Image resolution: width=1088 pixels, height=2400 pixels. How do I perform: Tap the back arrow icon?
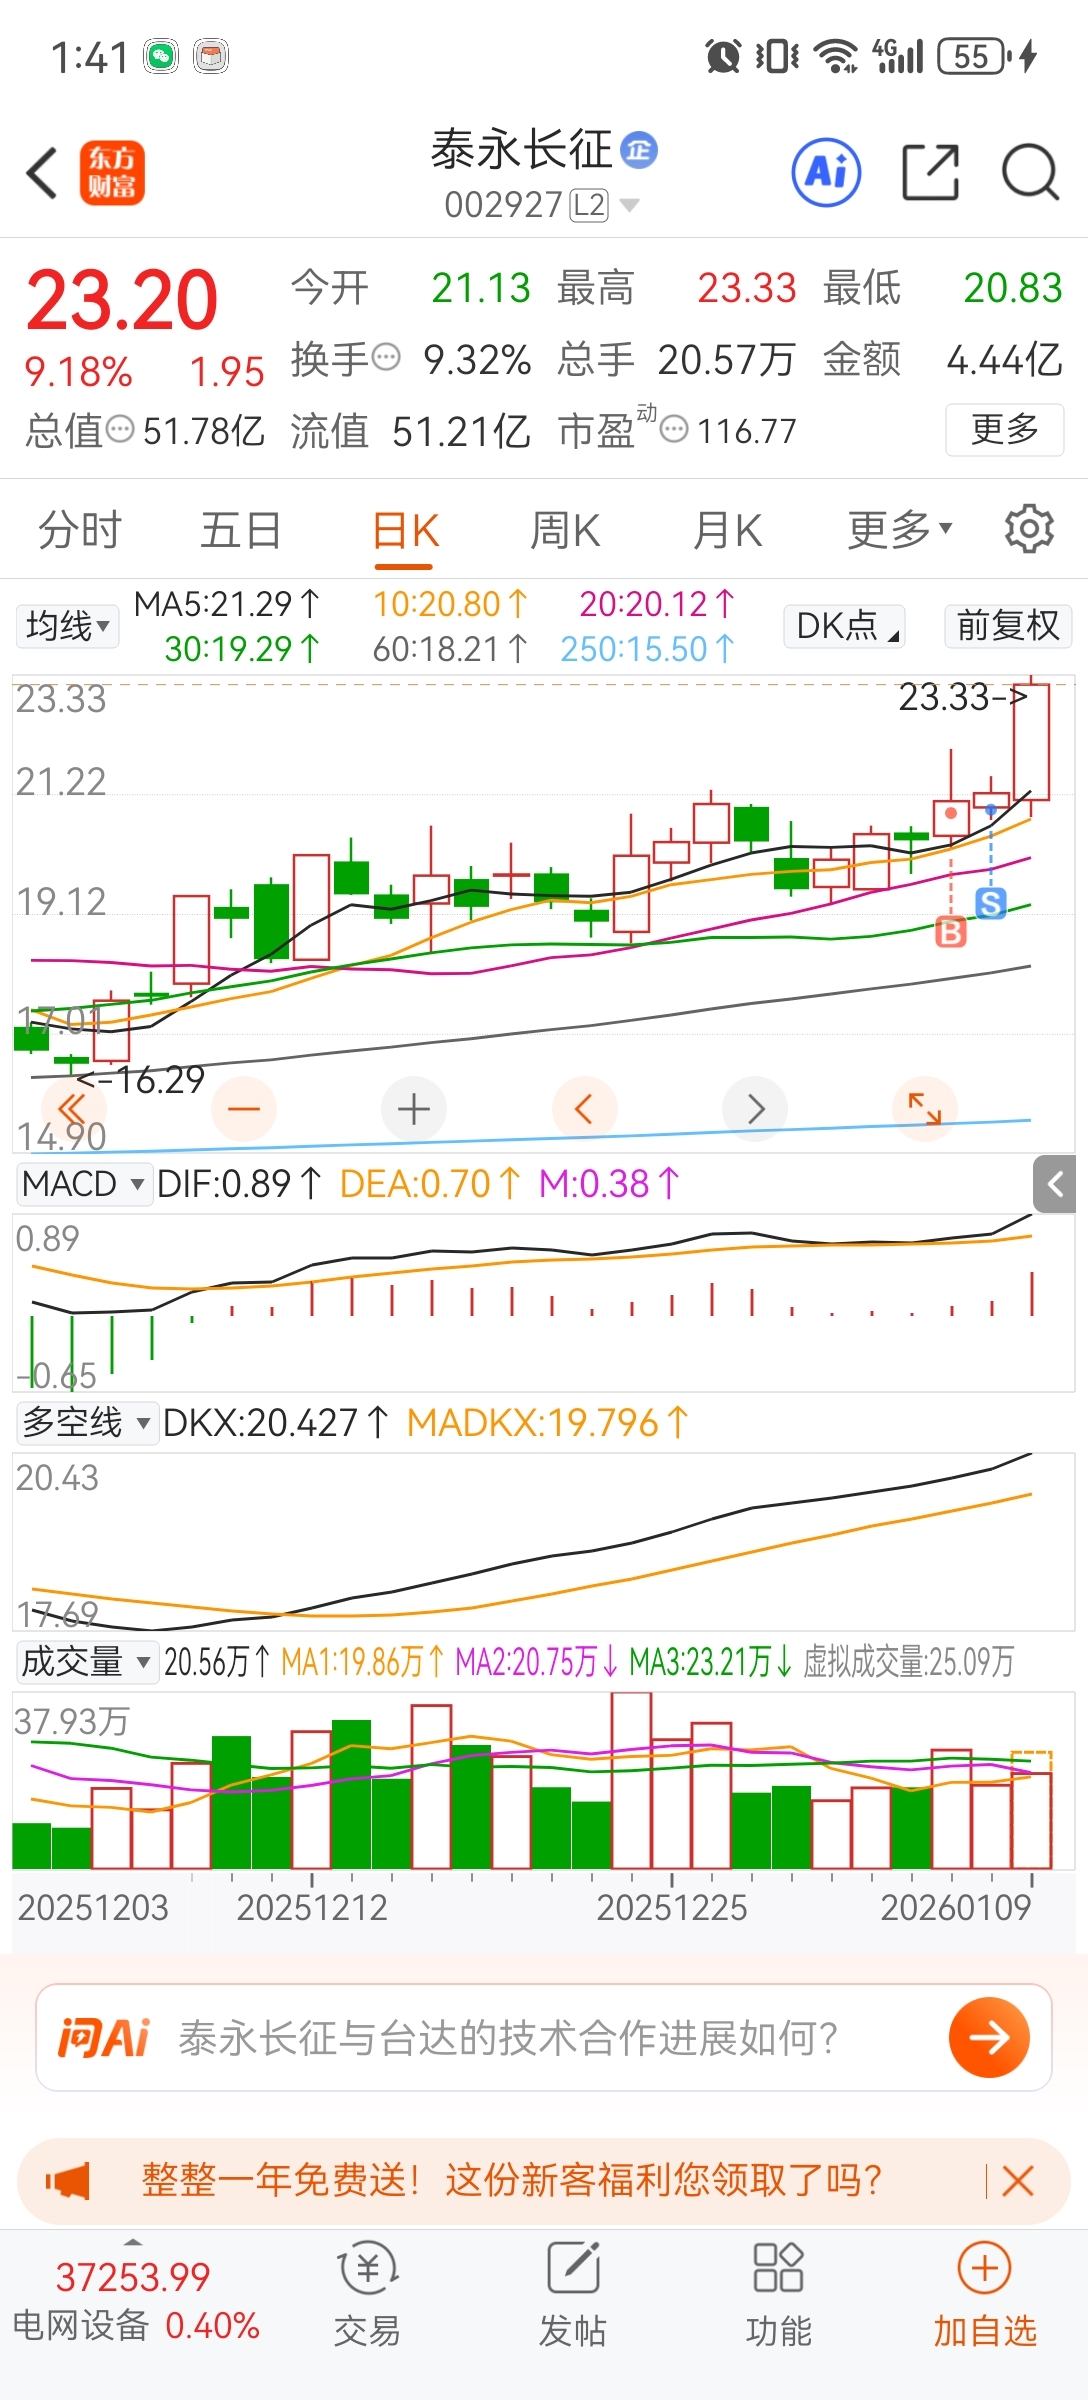coord(42,173)
